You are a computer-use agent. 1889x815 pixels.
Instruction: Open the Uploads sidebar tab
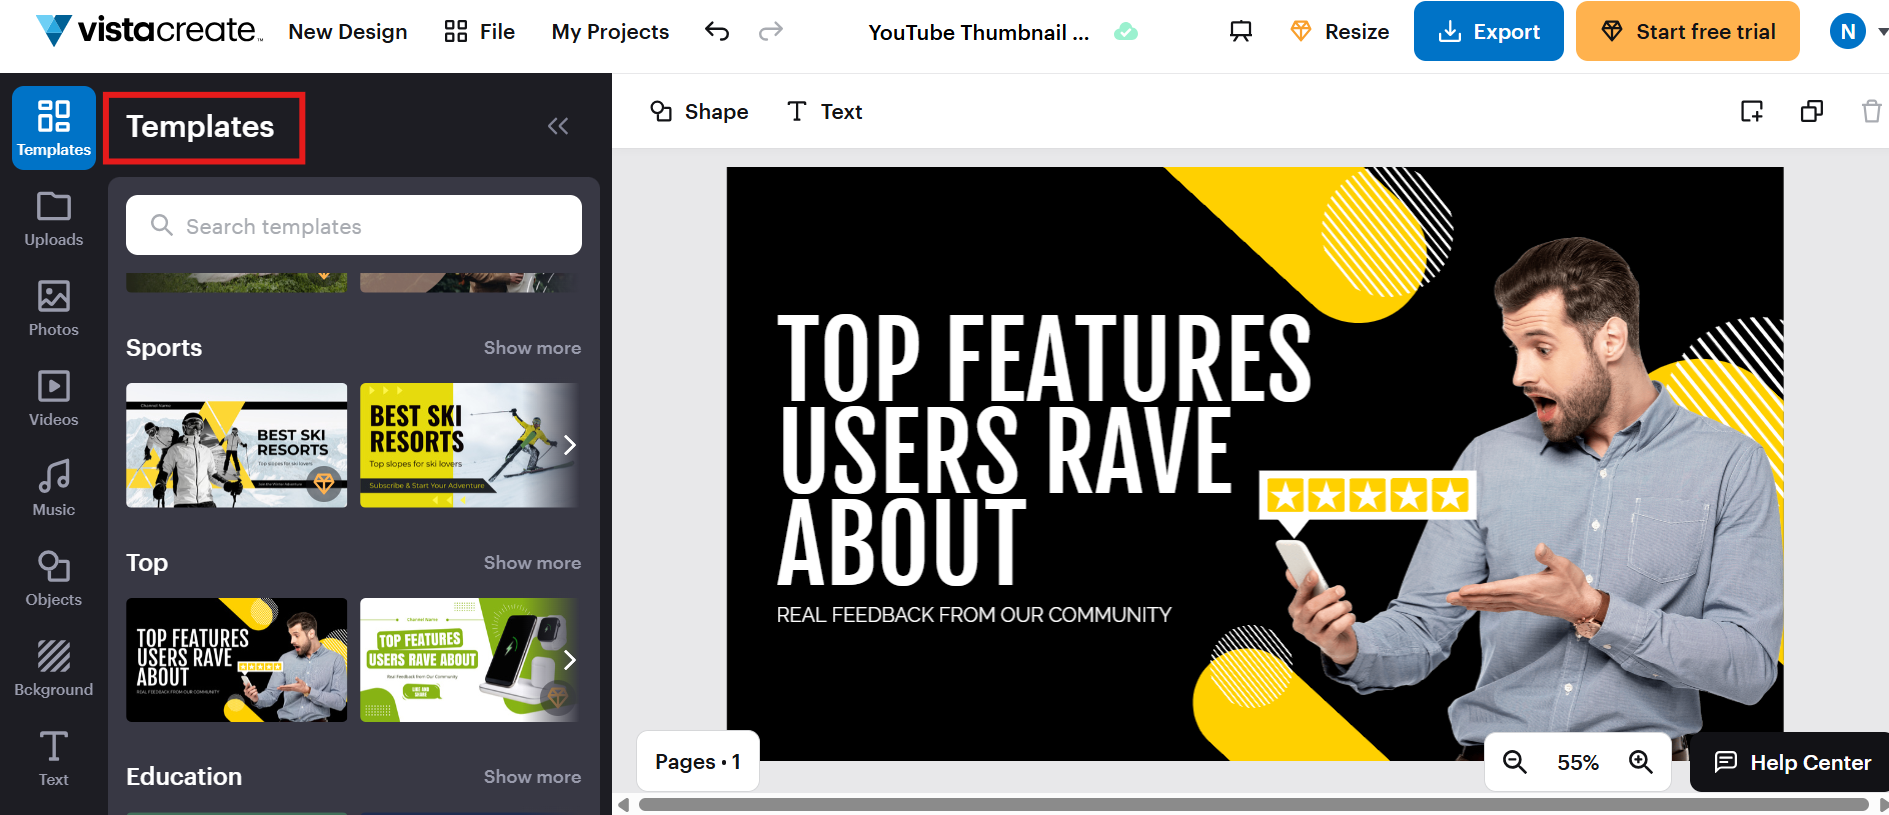54,219
